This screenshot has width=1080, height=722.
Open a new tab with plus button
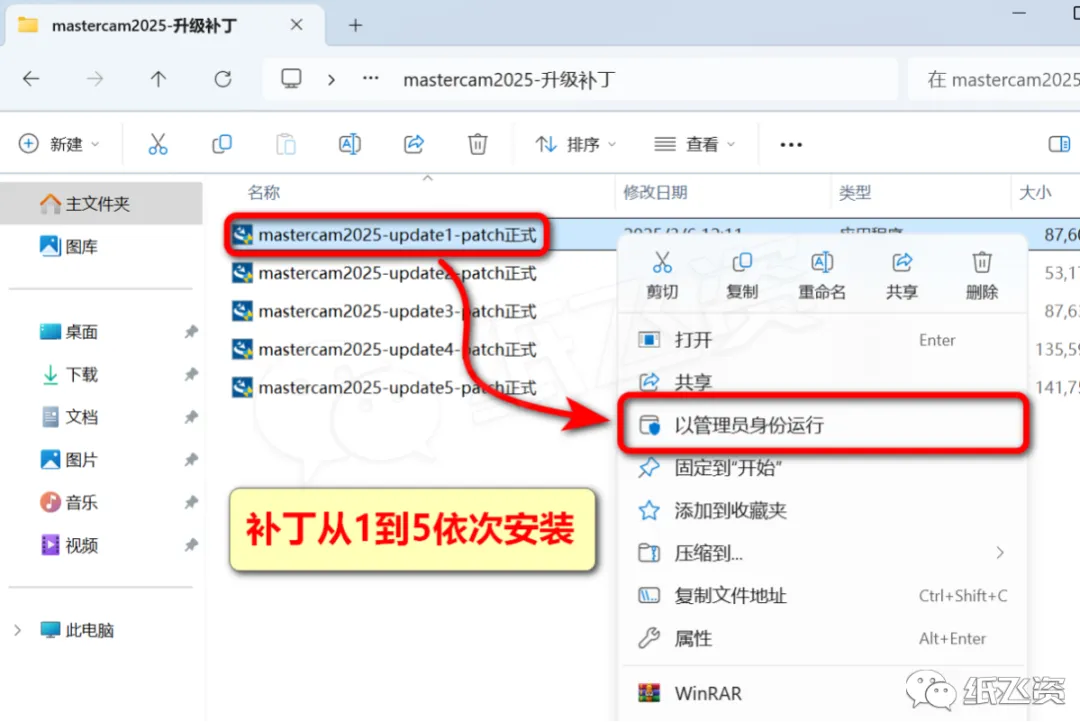(x=355, y=25)
